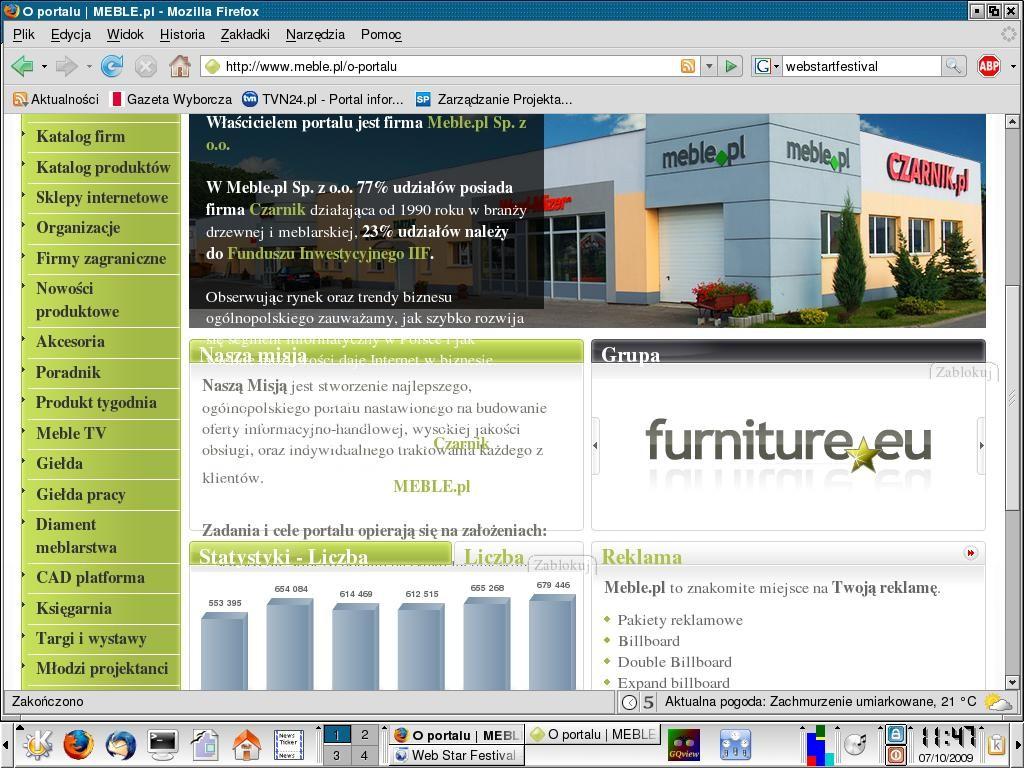Open Katalog produktów in the sidebar
Viewport: 1024px width, 768px height.
point(103,167)
